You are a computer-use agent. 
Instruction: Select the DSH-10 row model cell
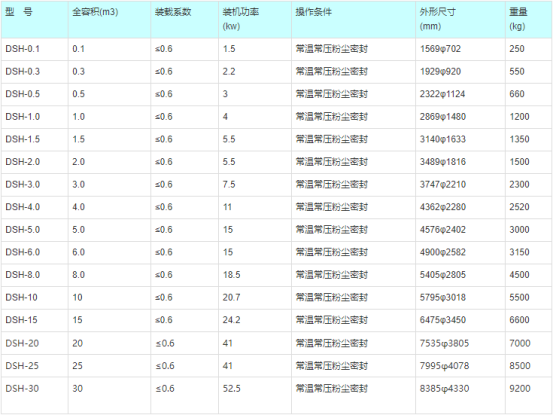click(x=35, y=298)
